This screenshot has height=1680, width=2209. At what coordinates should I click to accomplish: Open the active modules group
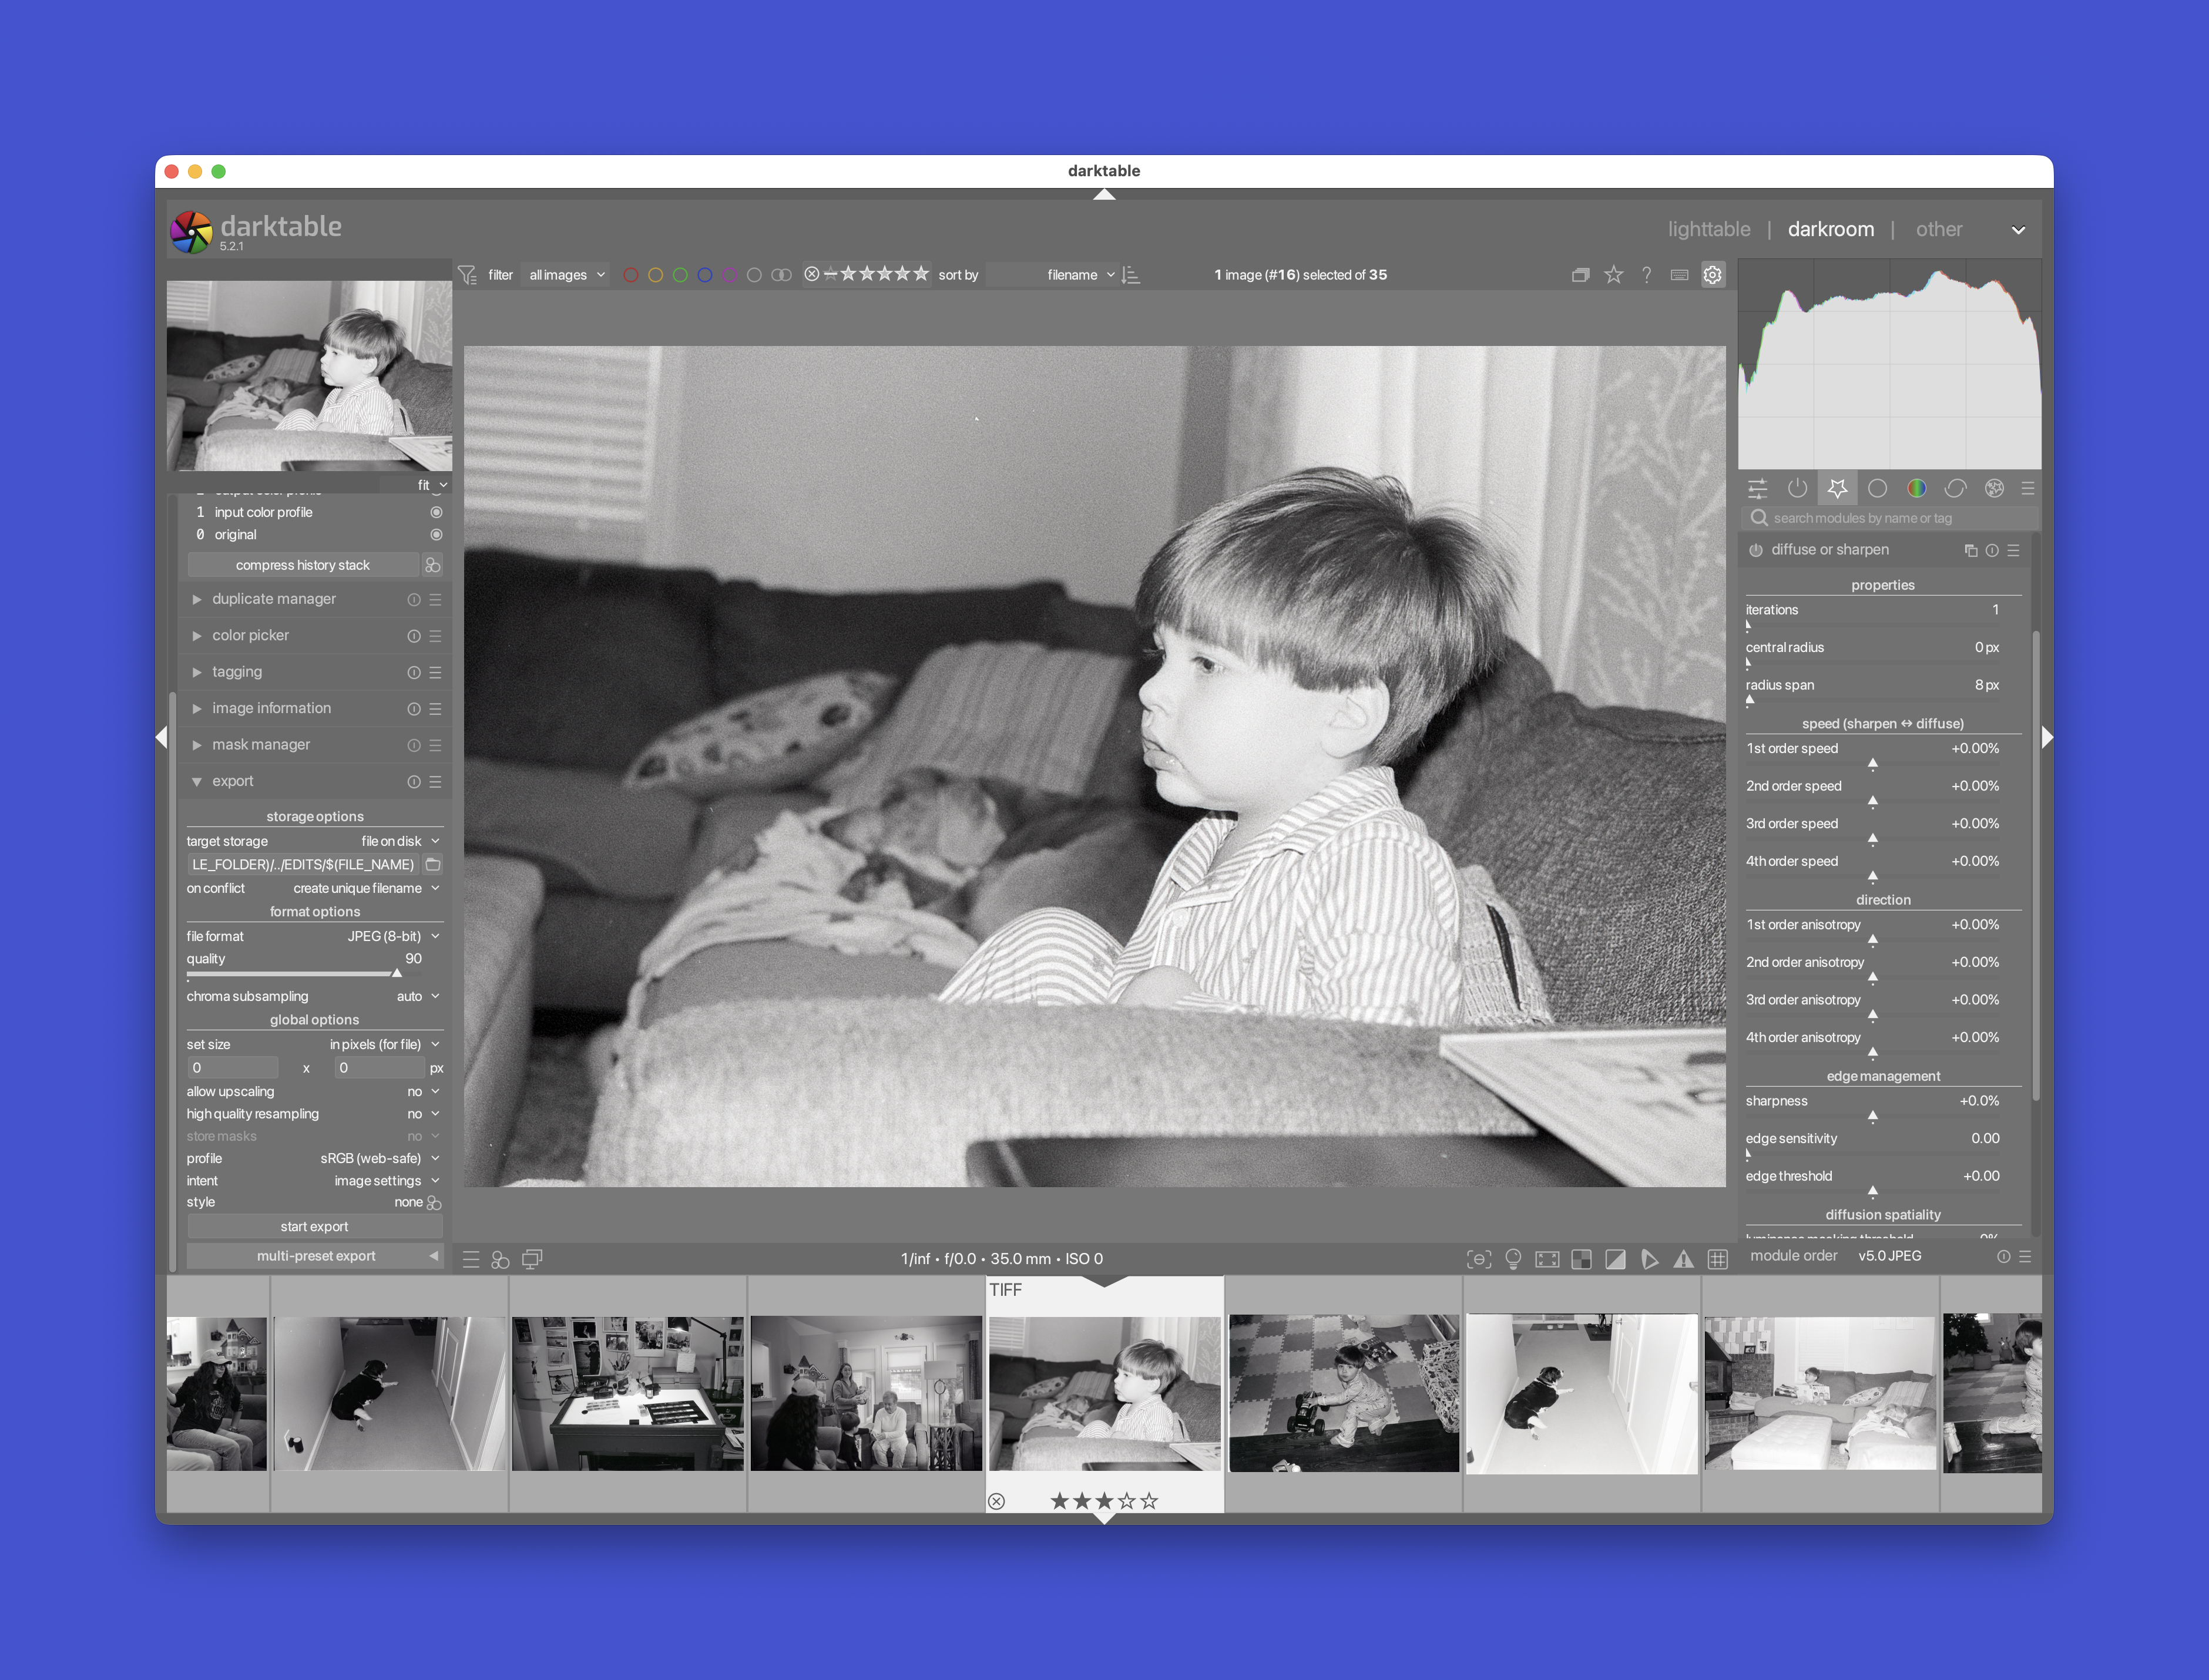(x=1798, y=488)
